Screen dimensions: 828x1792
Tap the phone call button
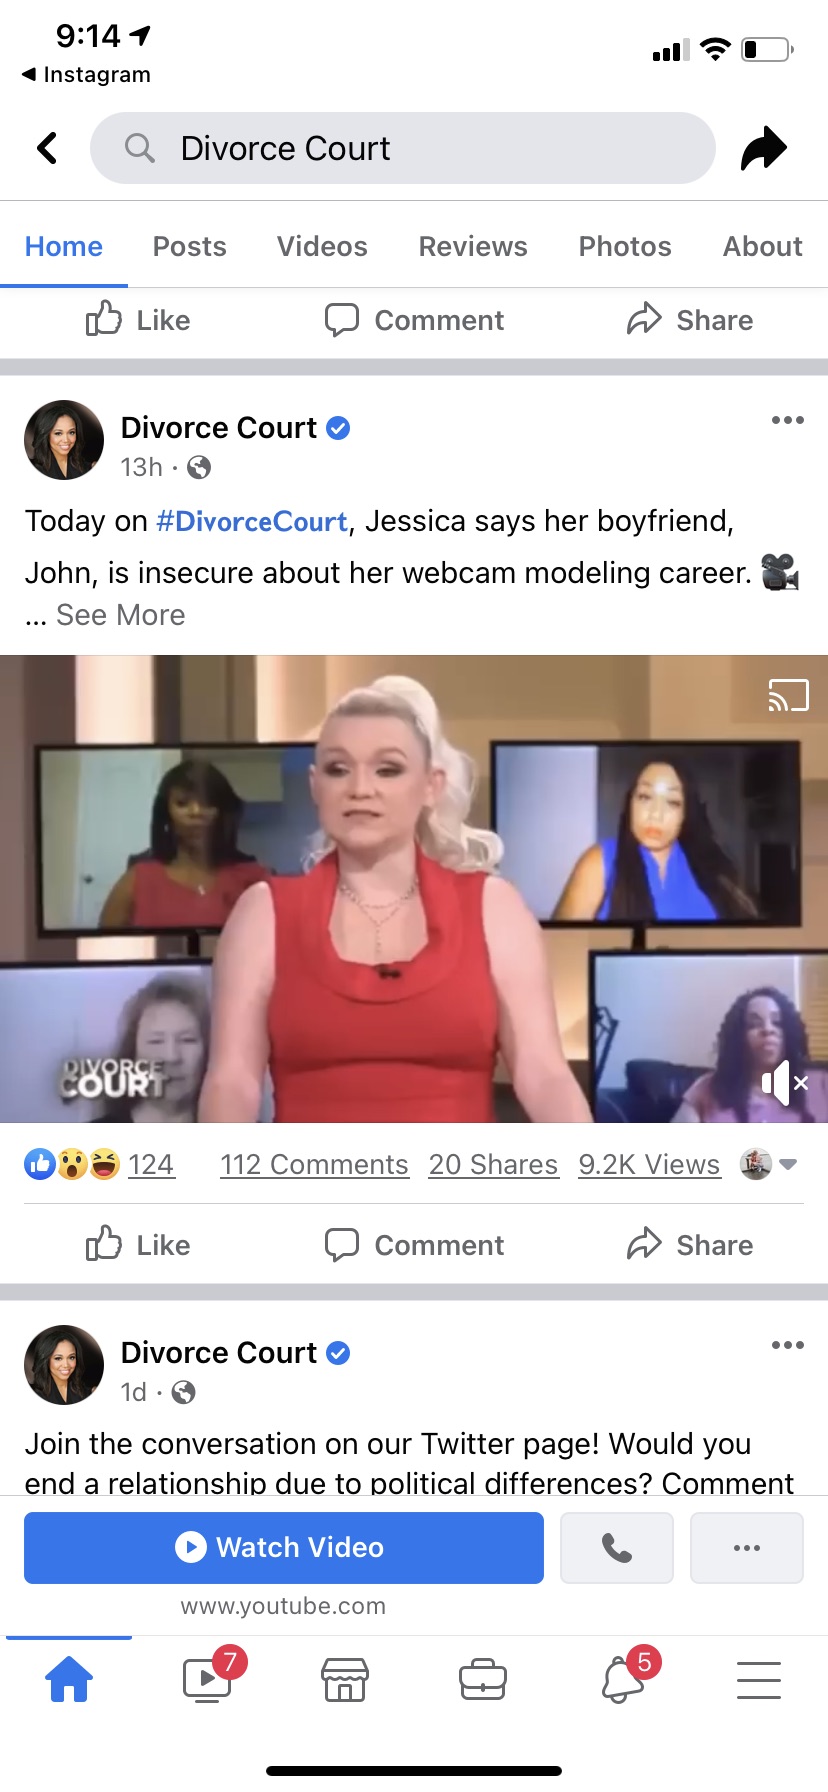coord(617,1548)
